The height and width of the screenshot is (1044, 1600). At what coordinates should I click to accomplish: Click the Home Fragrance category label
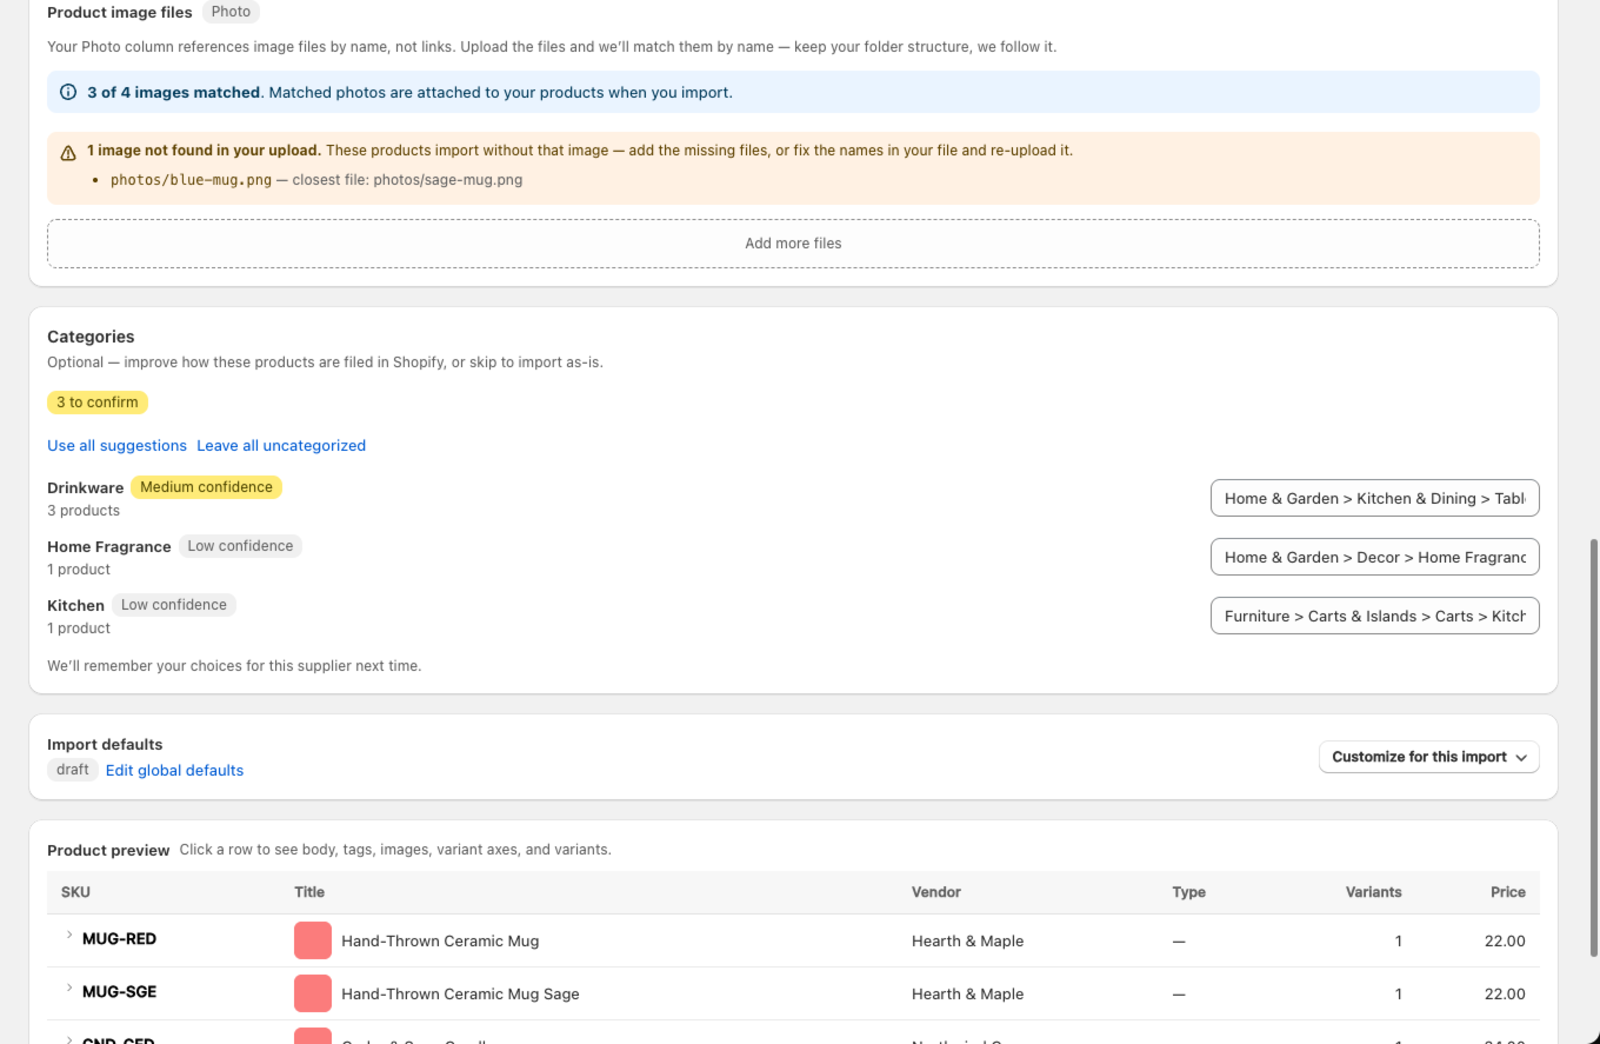pos(109,547)
